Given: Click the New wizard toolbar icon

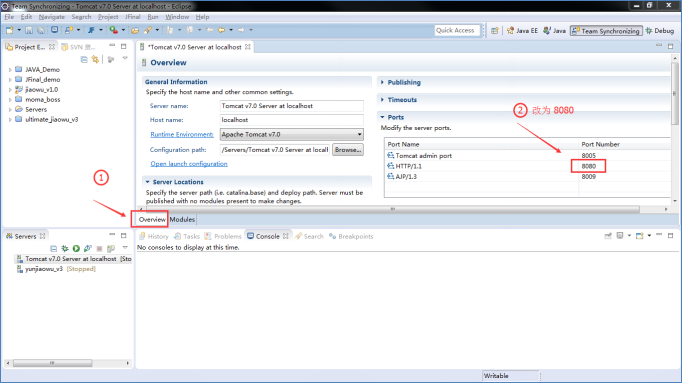Looking at the screenshot, I should (9, 30).
